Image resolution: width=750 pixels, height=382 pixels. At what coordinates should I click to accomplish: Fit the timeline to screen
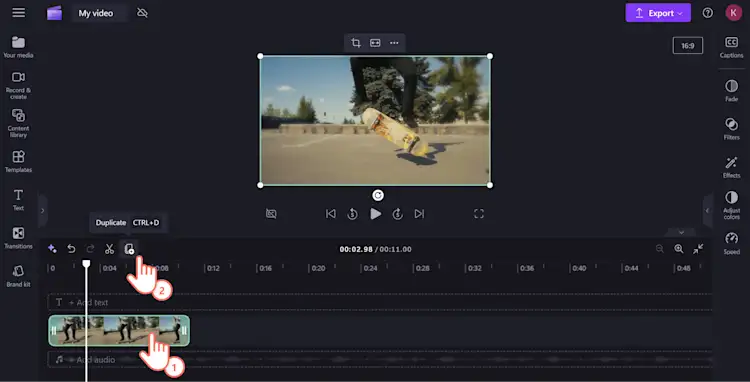[698, 249]
